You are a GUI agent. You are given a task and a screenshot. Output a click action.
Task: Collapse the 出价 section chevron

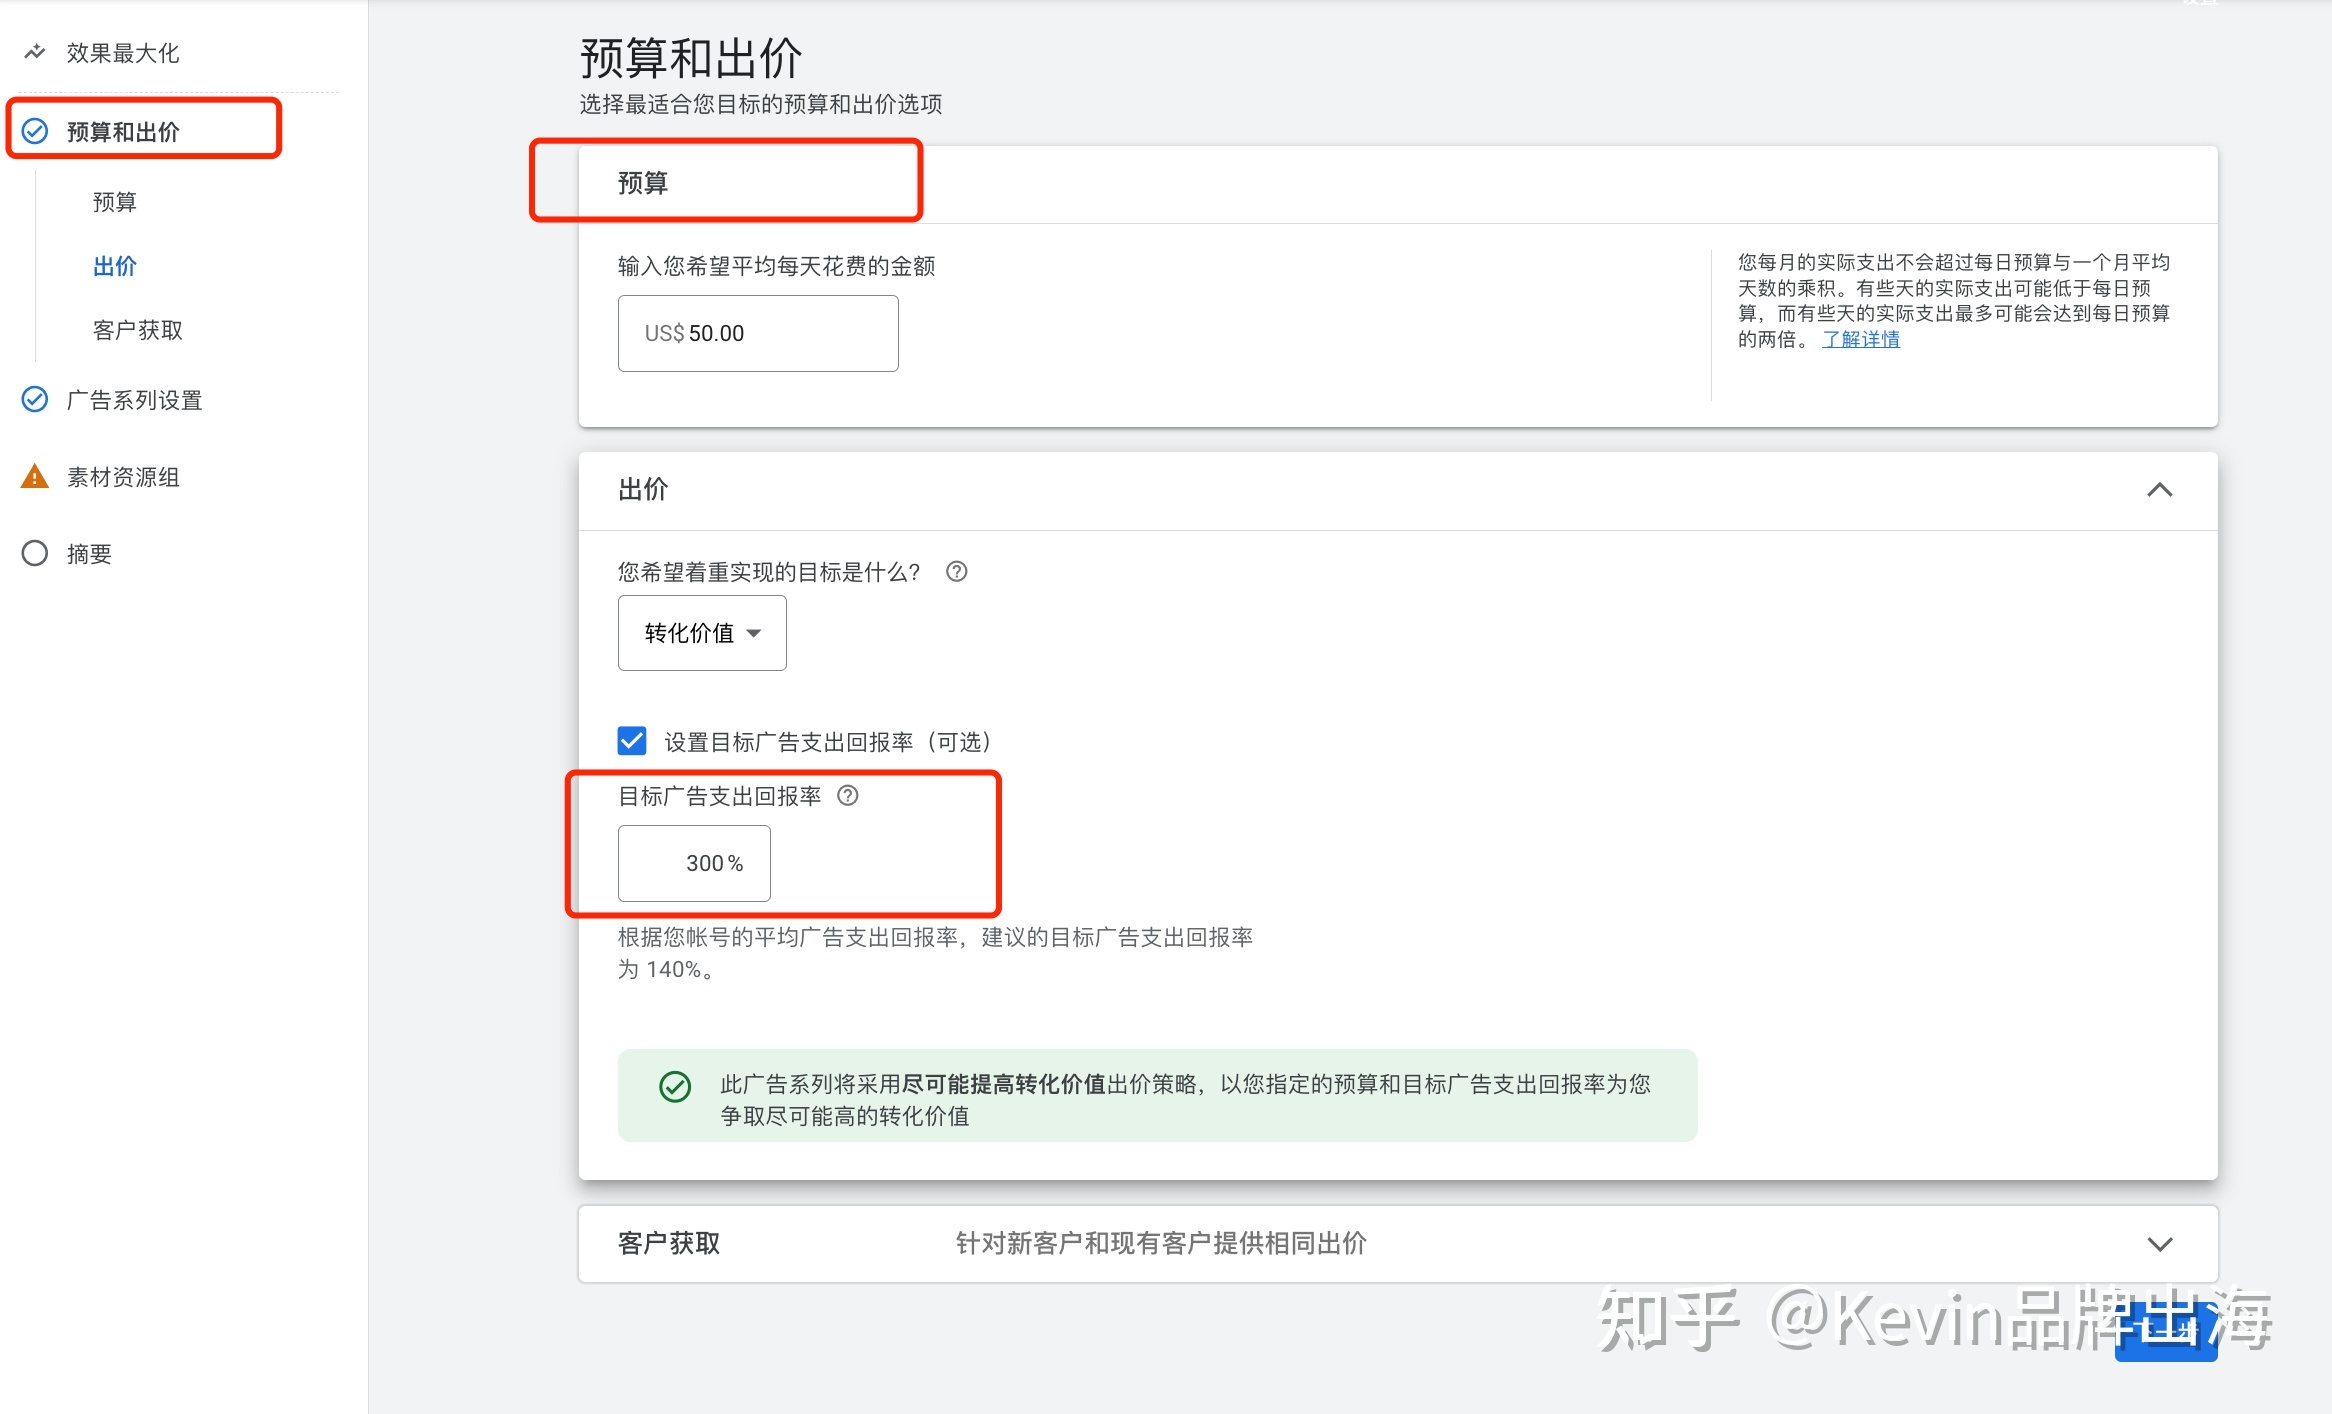click(x=2159, y=490)
